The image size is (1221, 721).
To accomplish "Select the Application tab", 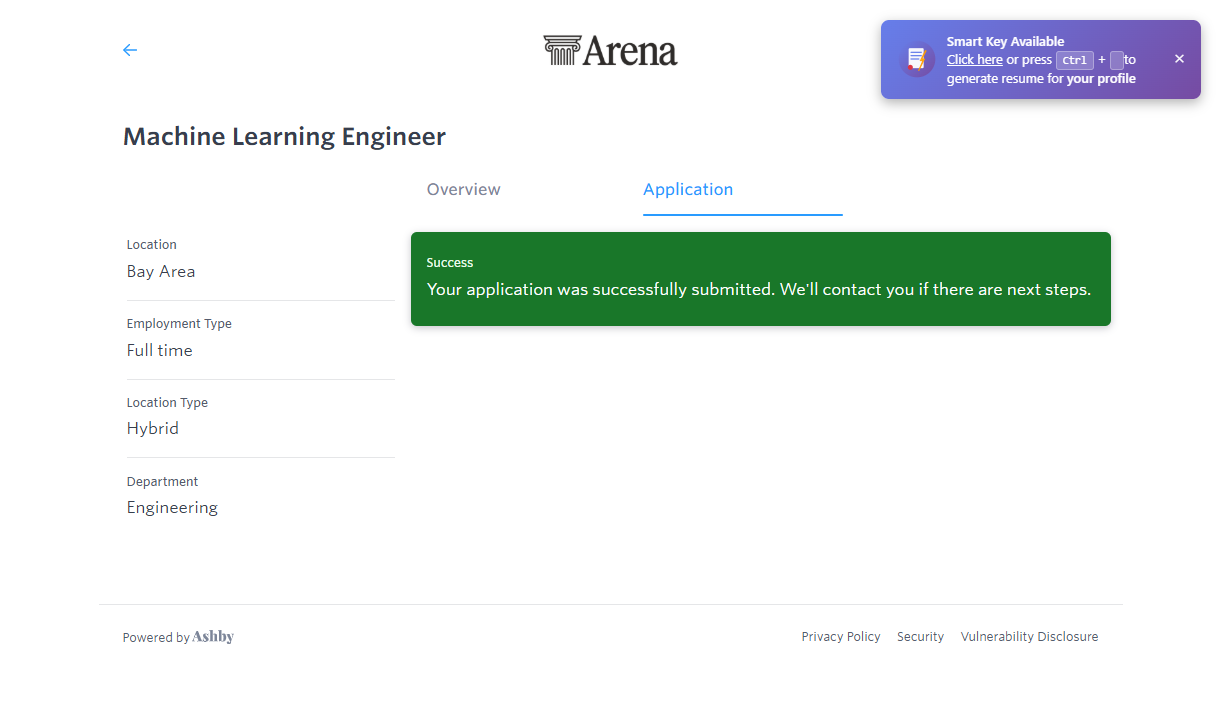I will point(688,190).
